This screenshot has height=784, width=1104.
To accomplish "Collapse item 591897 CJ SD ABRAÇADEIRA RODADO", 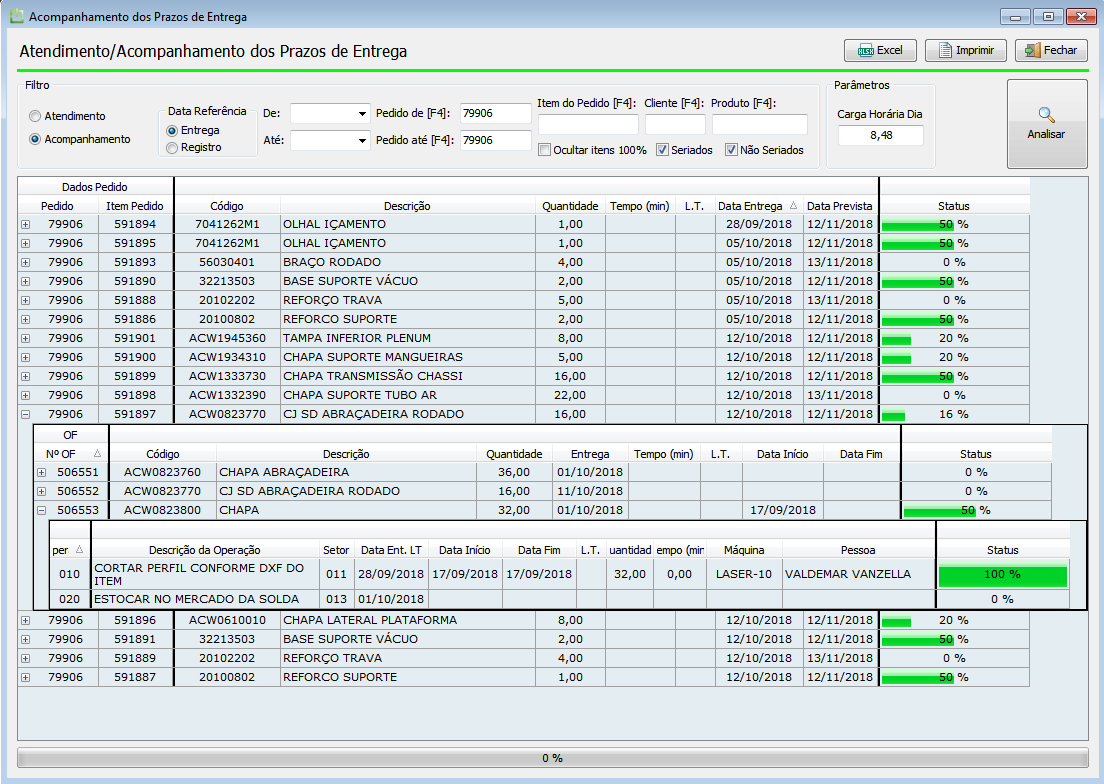I will click(25, 415).
